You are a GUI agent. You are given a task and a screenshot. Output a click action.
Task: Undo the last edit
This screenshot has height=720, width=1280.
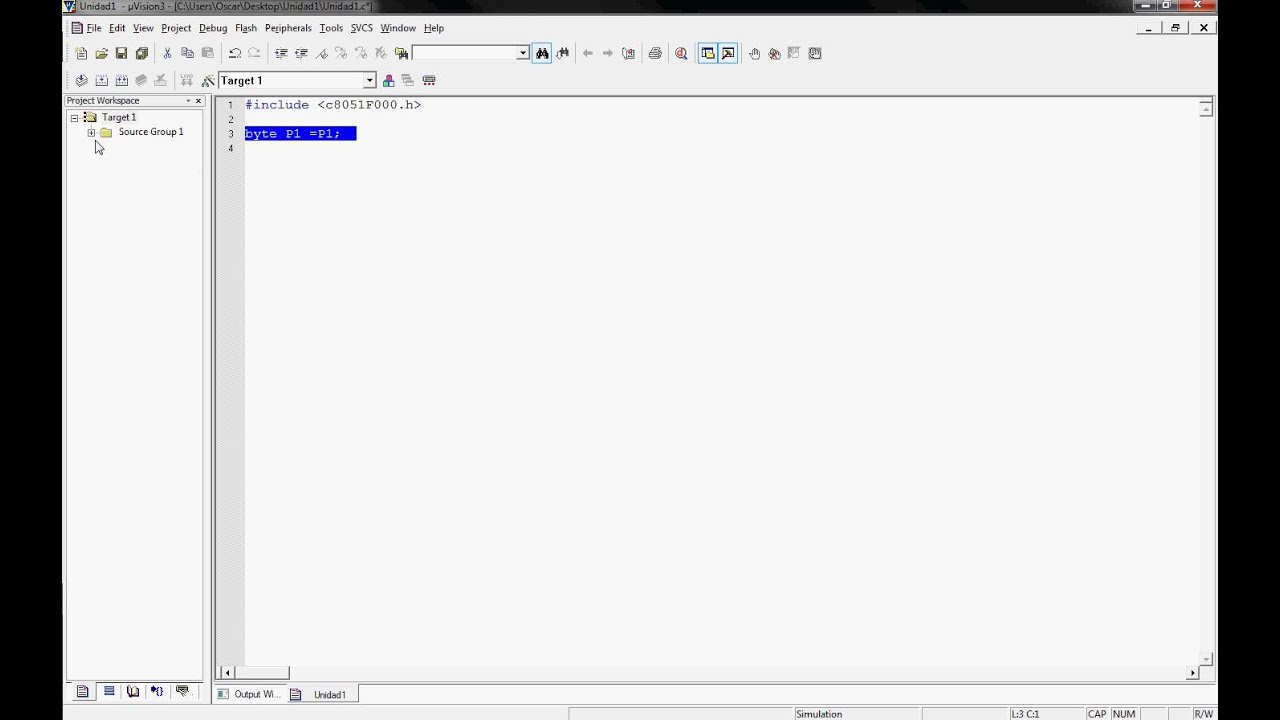[234, 53]
